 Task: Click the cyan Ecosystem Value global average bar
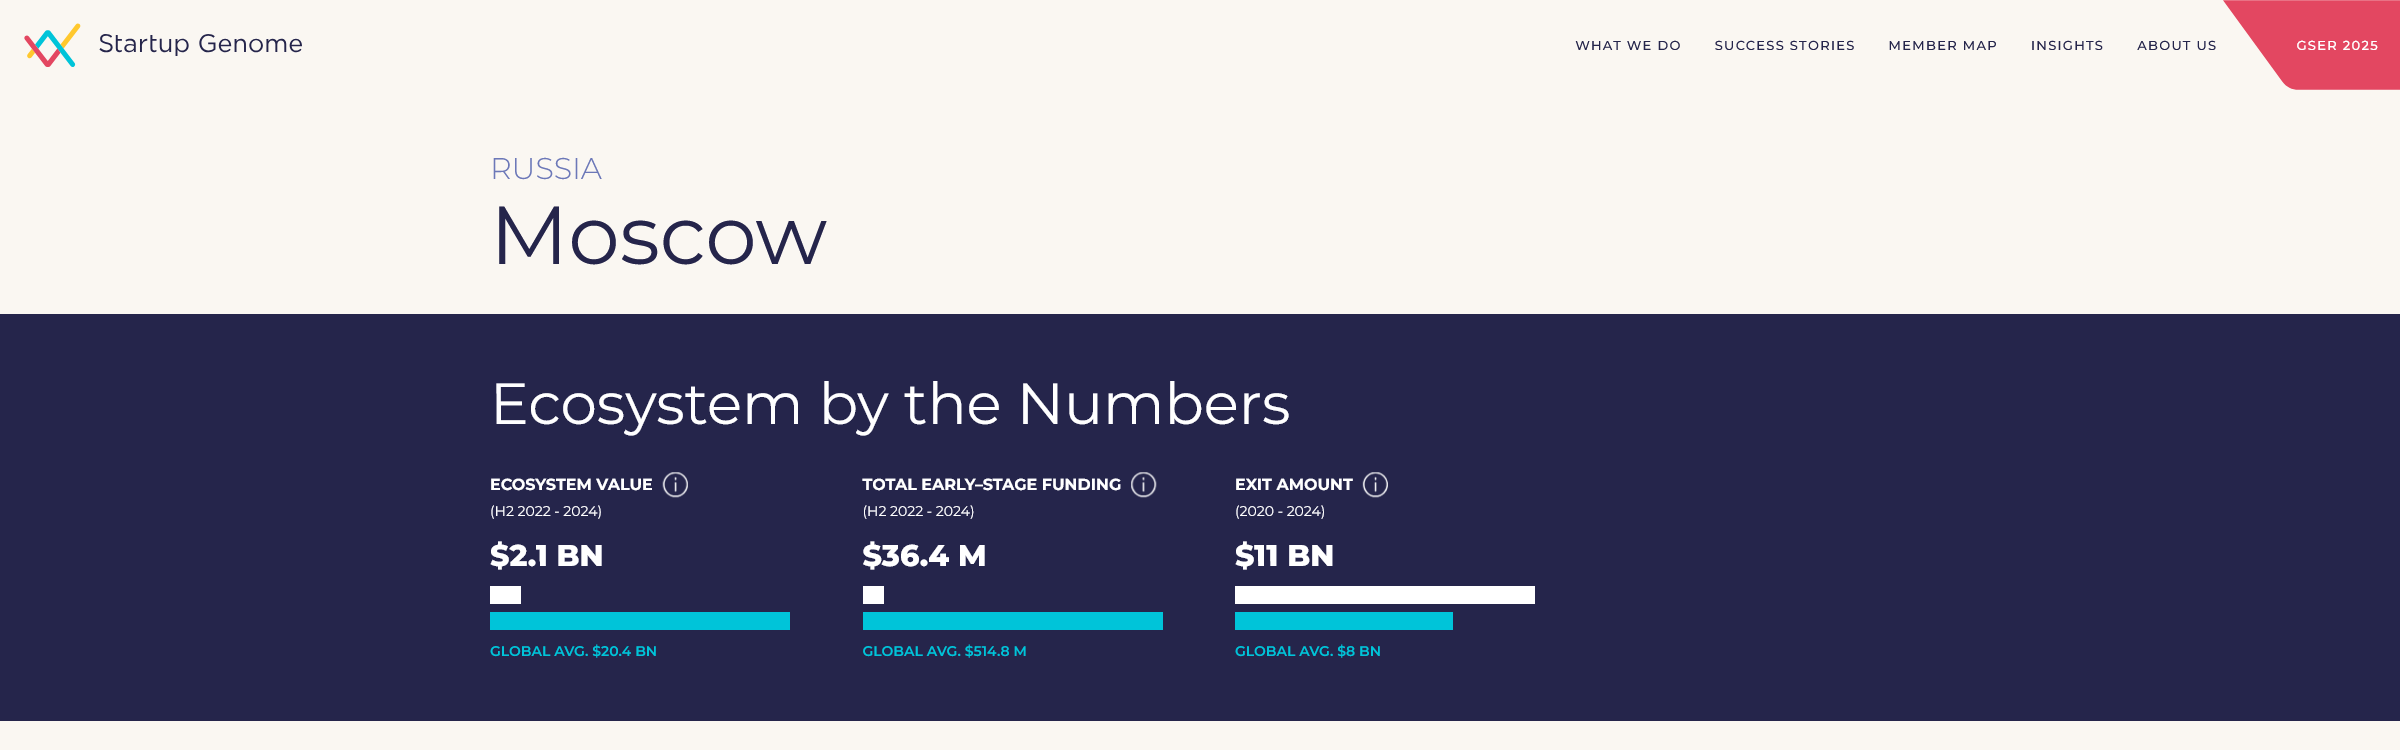click(x=640, y=621)
